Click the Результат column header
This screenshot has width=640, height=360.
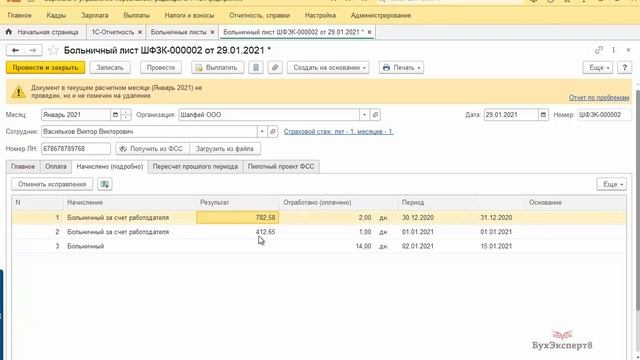pyautogui.click(x=238, y=202)
